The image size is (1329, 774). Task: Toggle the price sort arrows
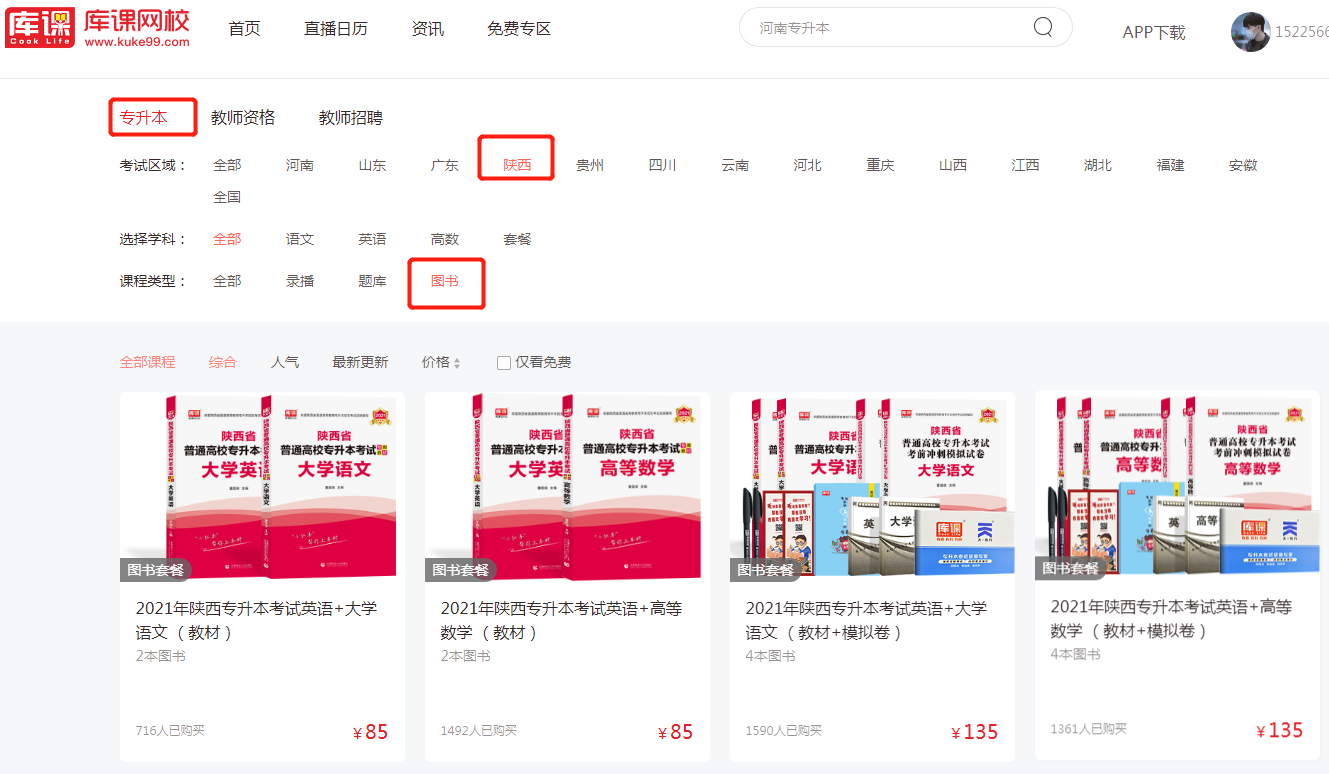coord(457,363)
